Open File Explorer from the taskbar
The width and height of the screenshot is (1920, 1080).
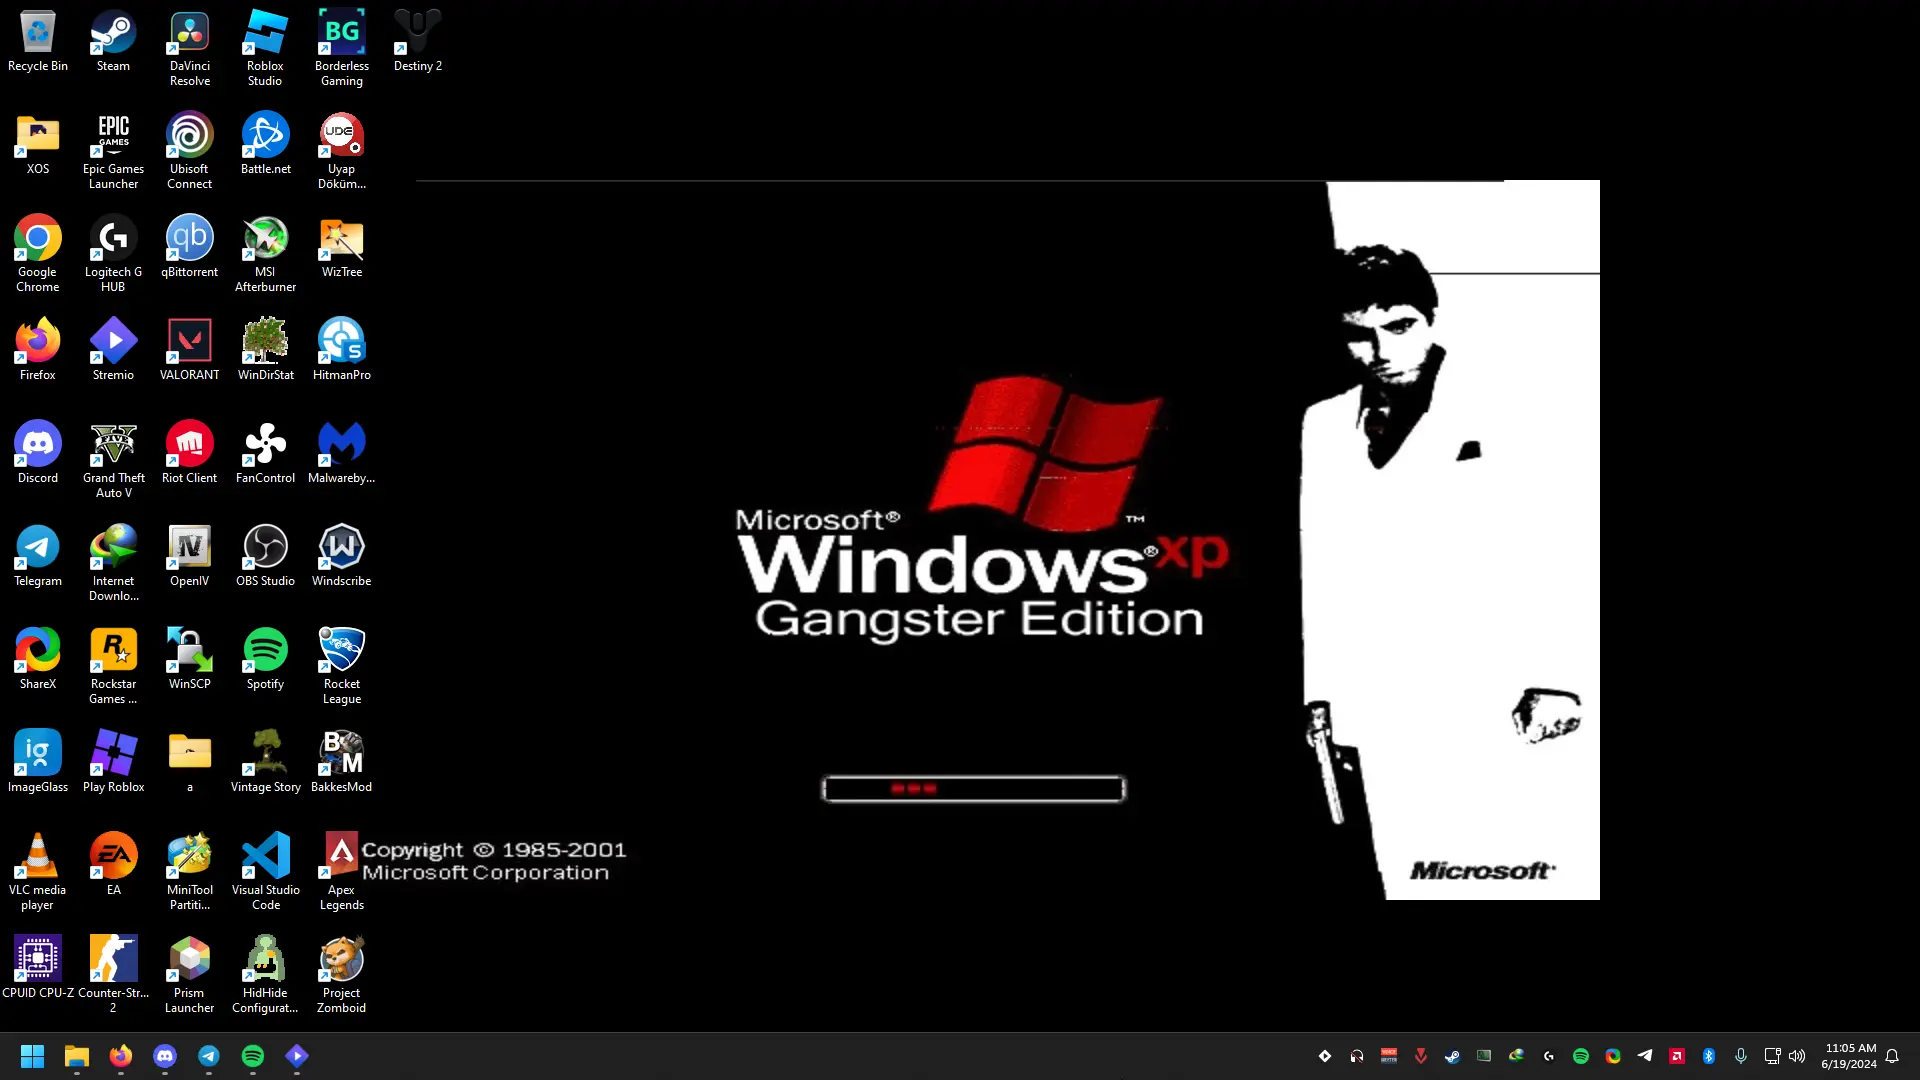(x=77, y=1056)
